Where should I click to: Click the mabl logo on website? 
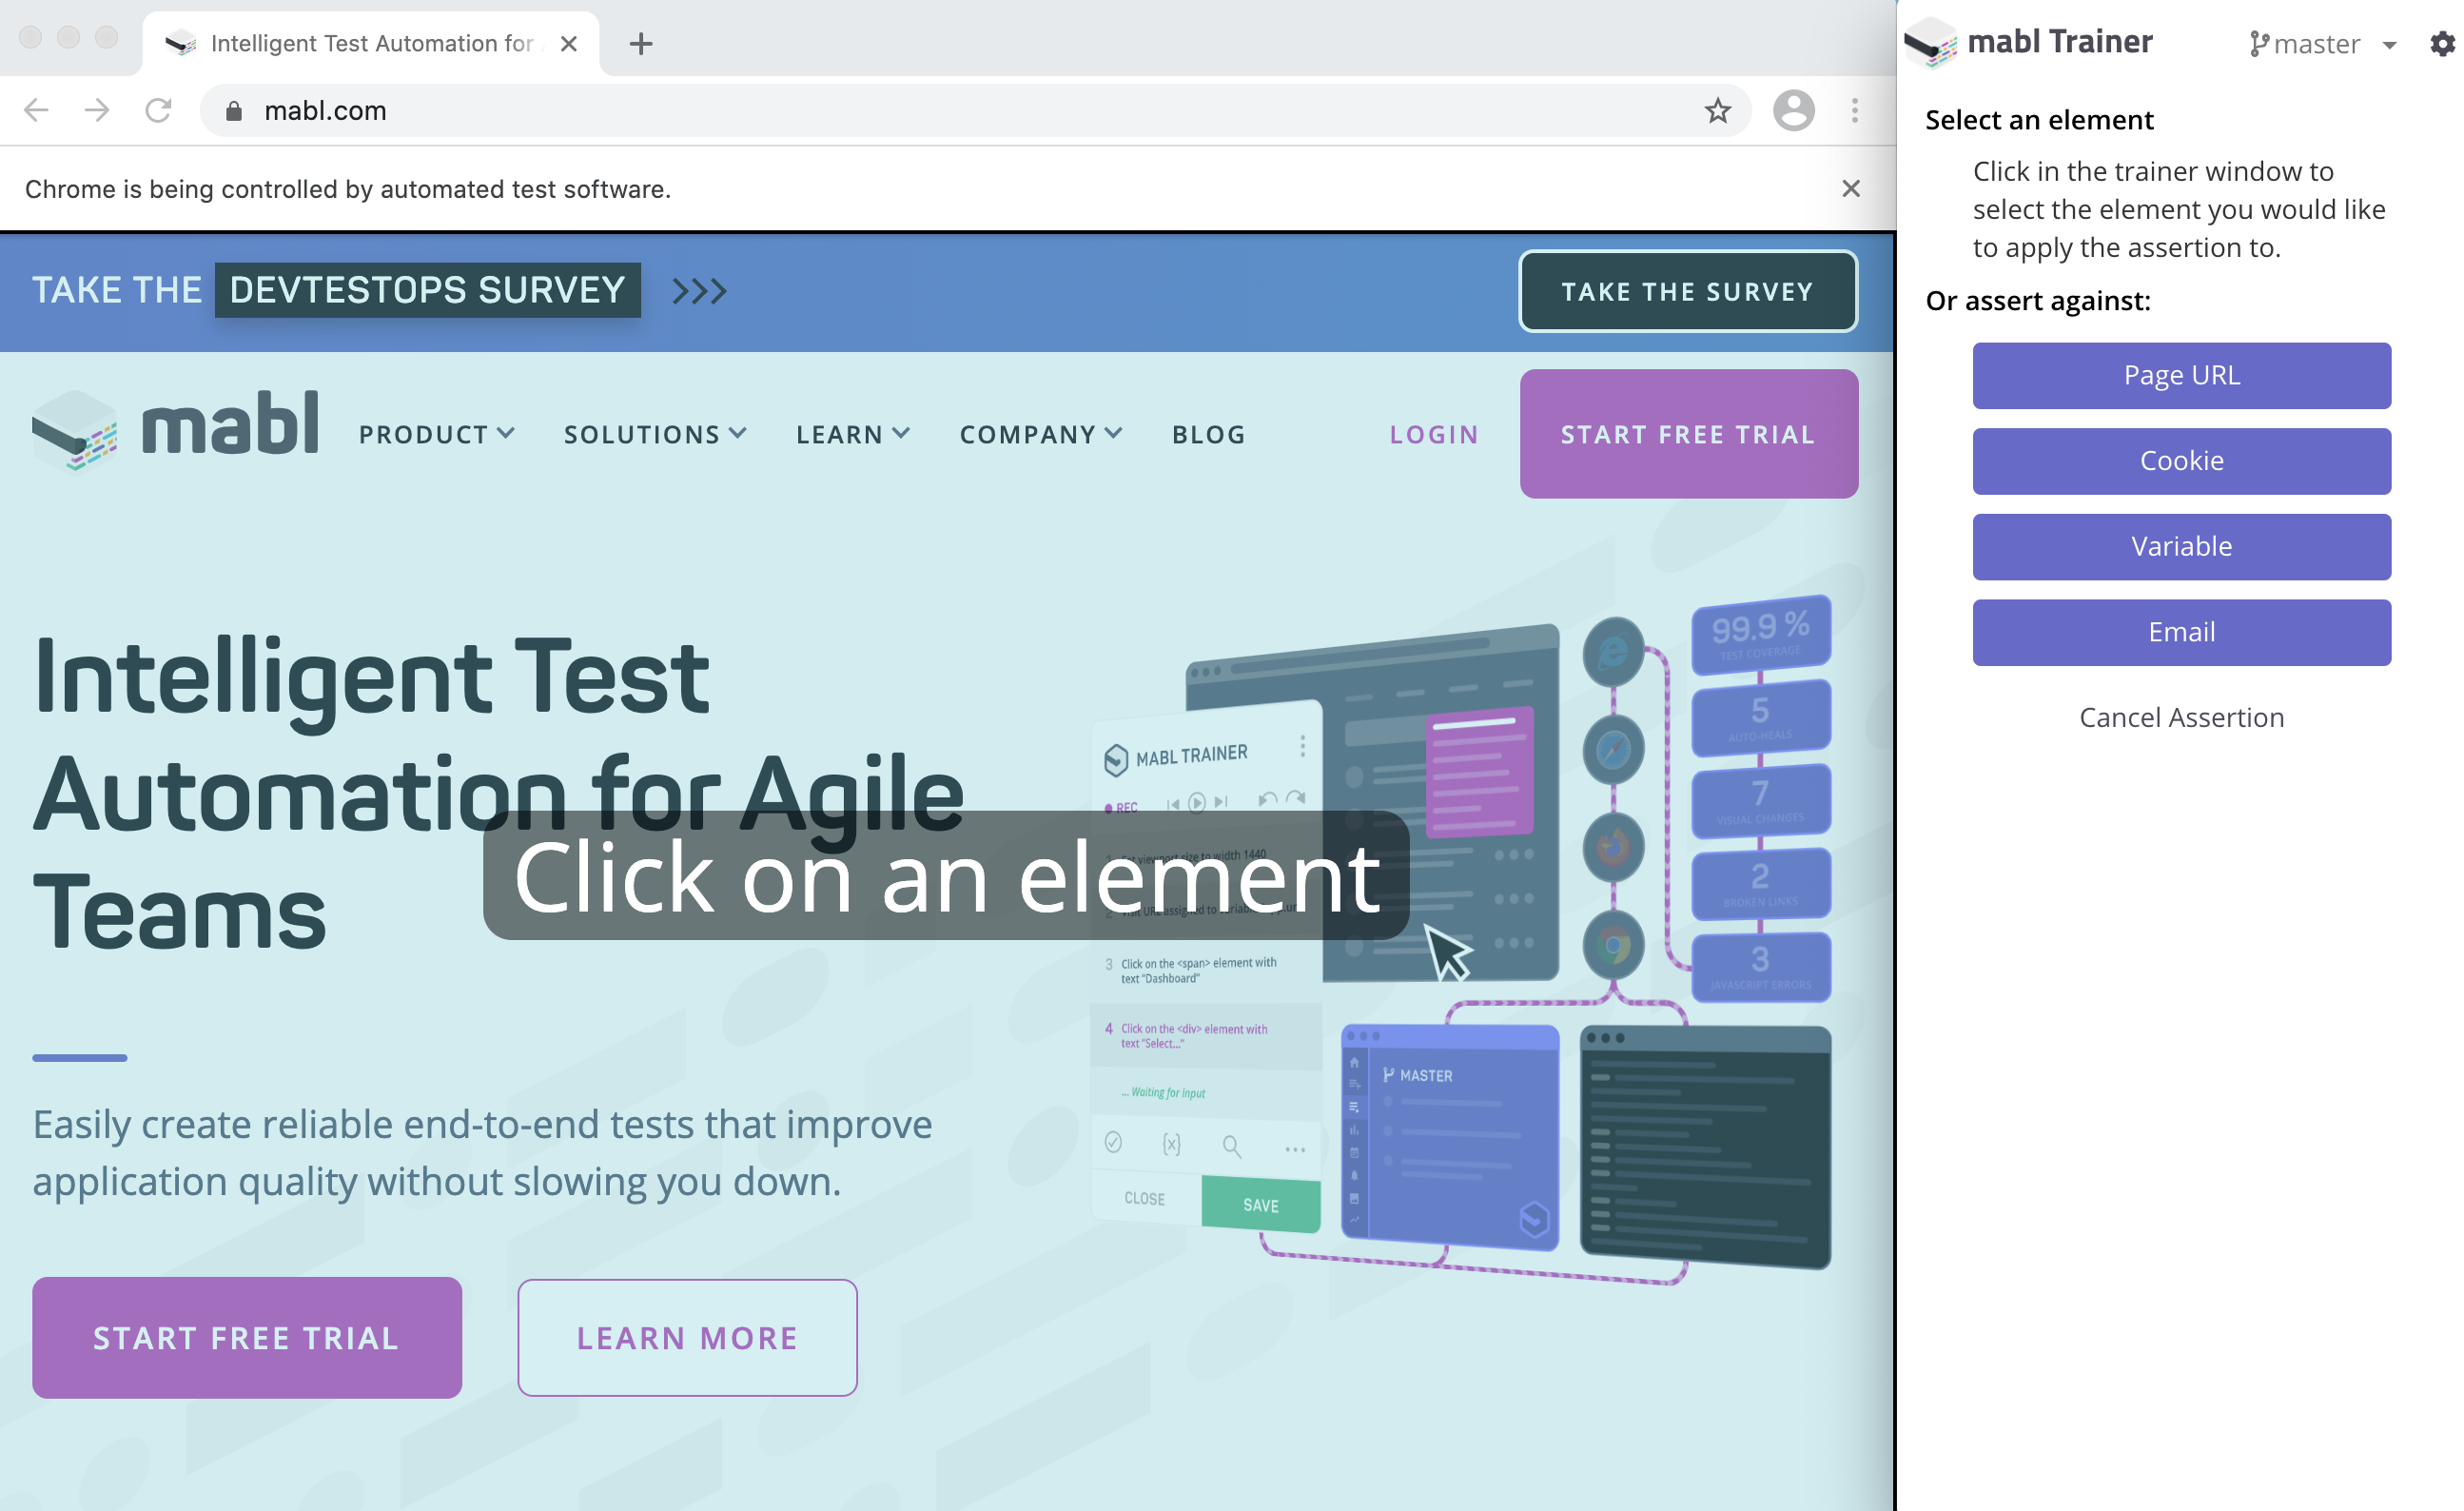[176, 428]
